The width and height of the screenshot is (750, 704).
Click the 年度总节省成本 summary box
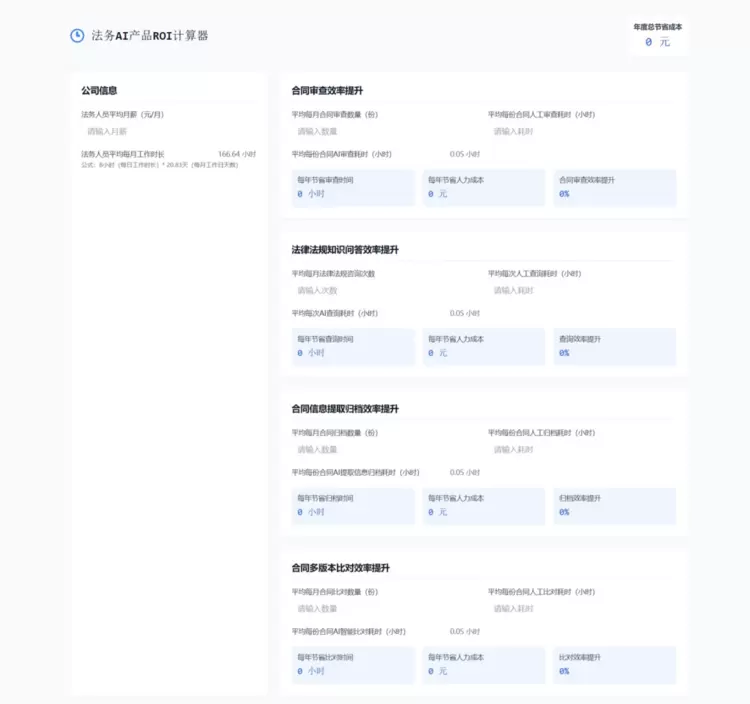[657, 36]
